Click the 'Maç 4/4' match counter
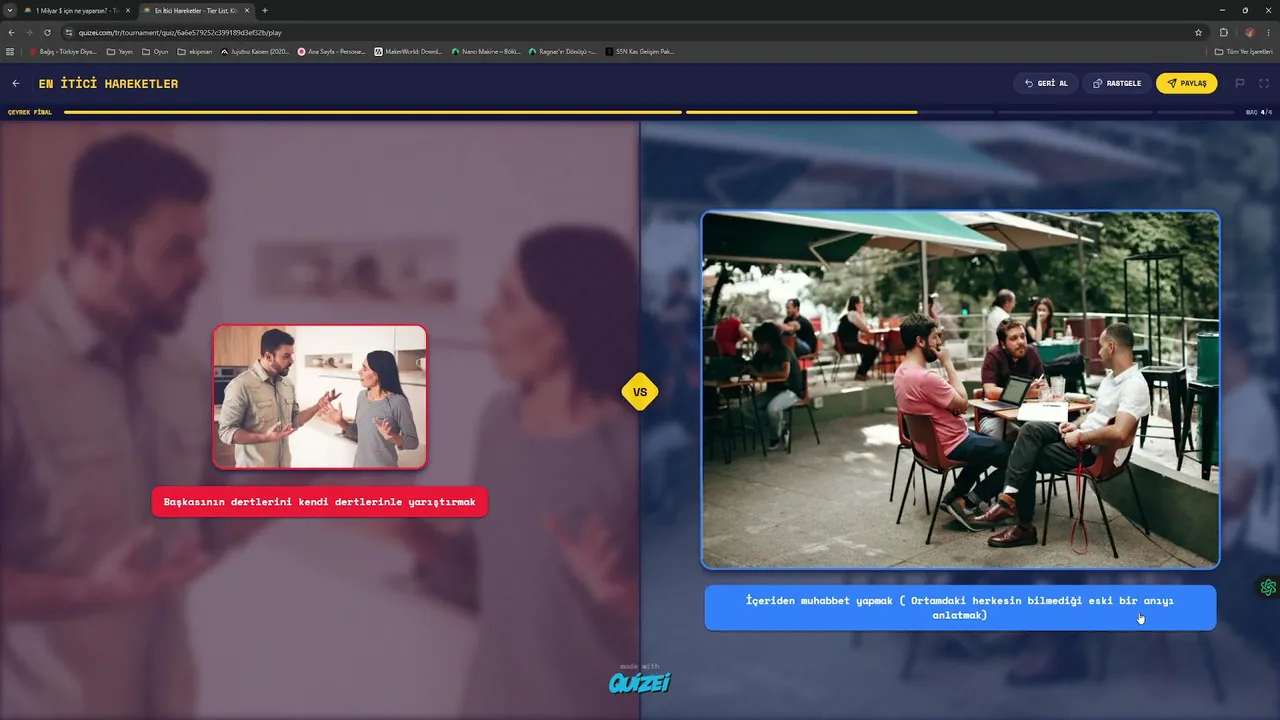The width and height of the screenshot is (1280, 720). [x=1259, y=112]
